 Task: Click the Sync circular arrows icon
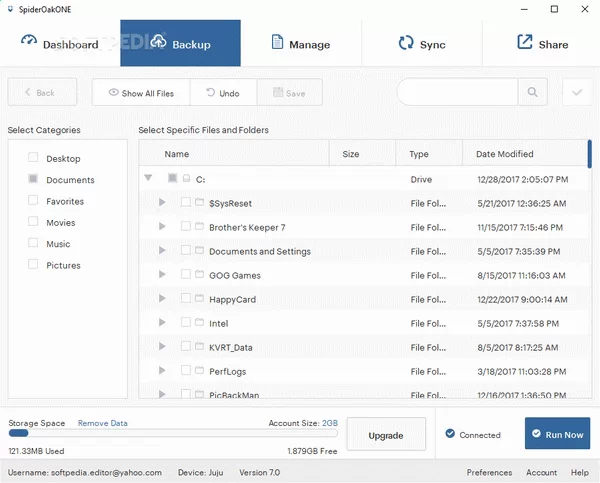pos(405,43)
